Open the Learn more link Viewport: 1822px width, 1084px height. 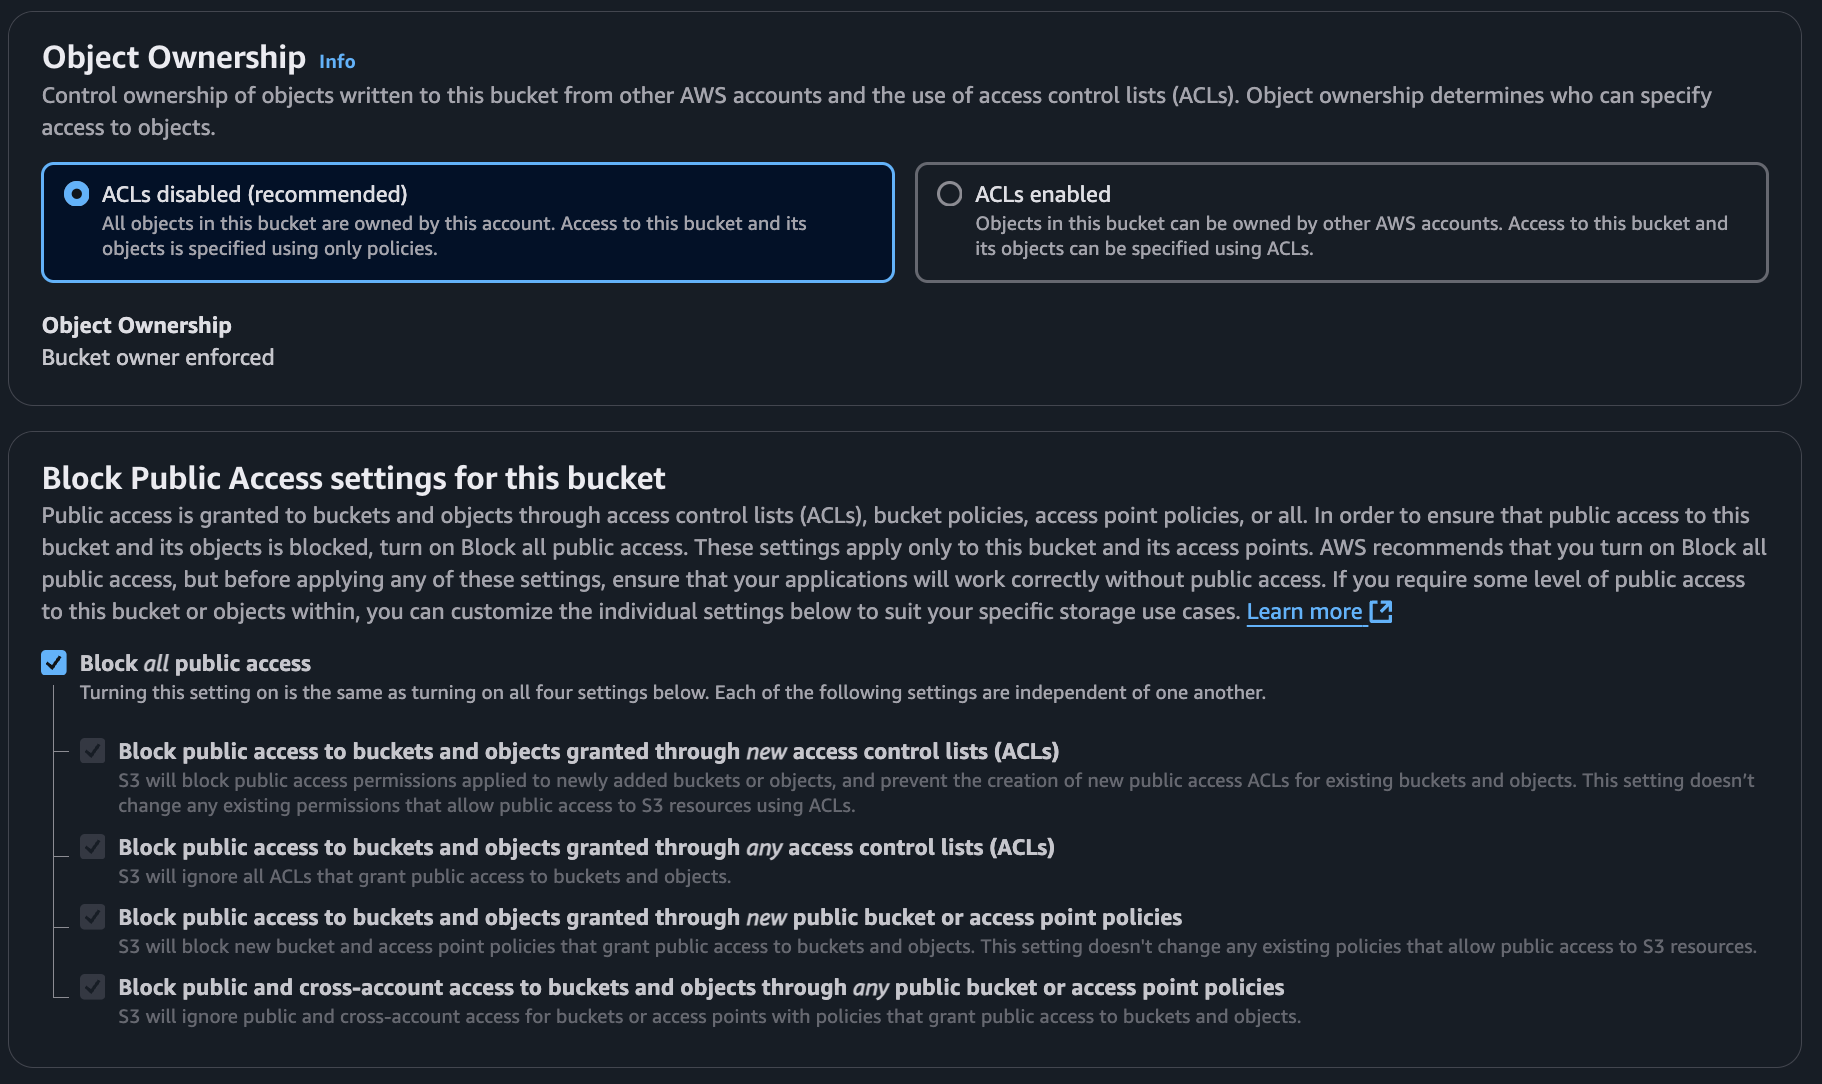coord(1304,612)
